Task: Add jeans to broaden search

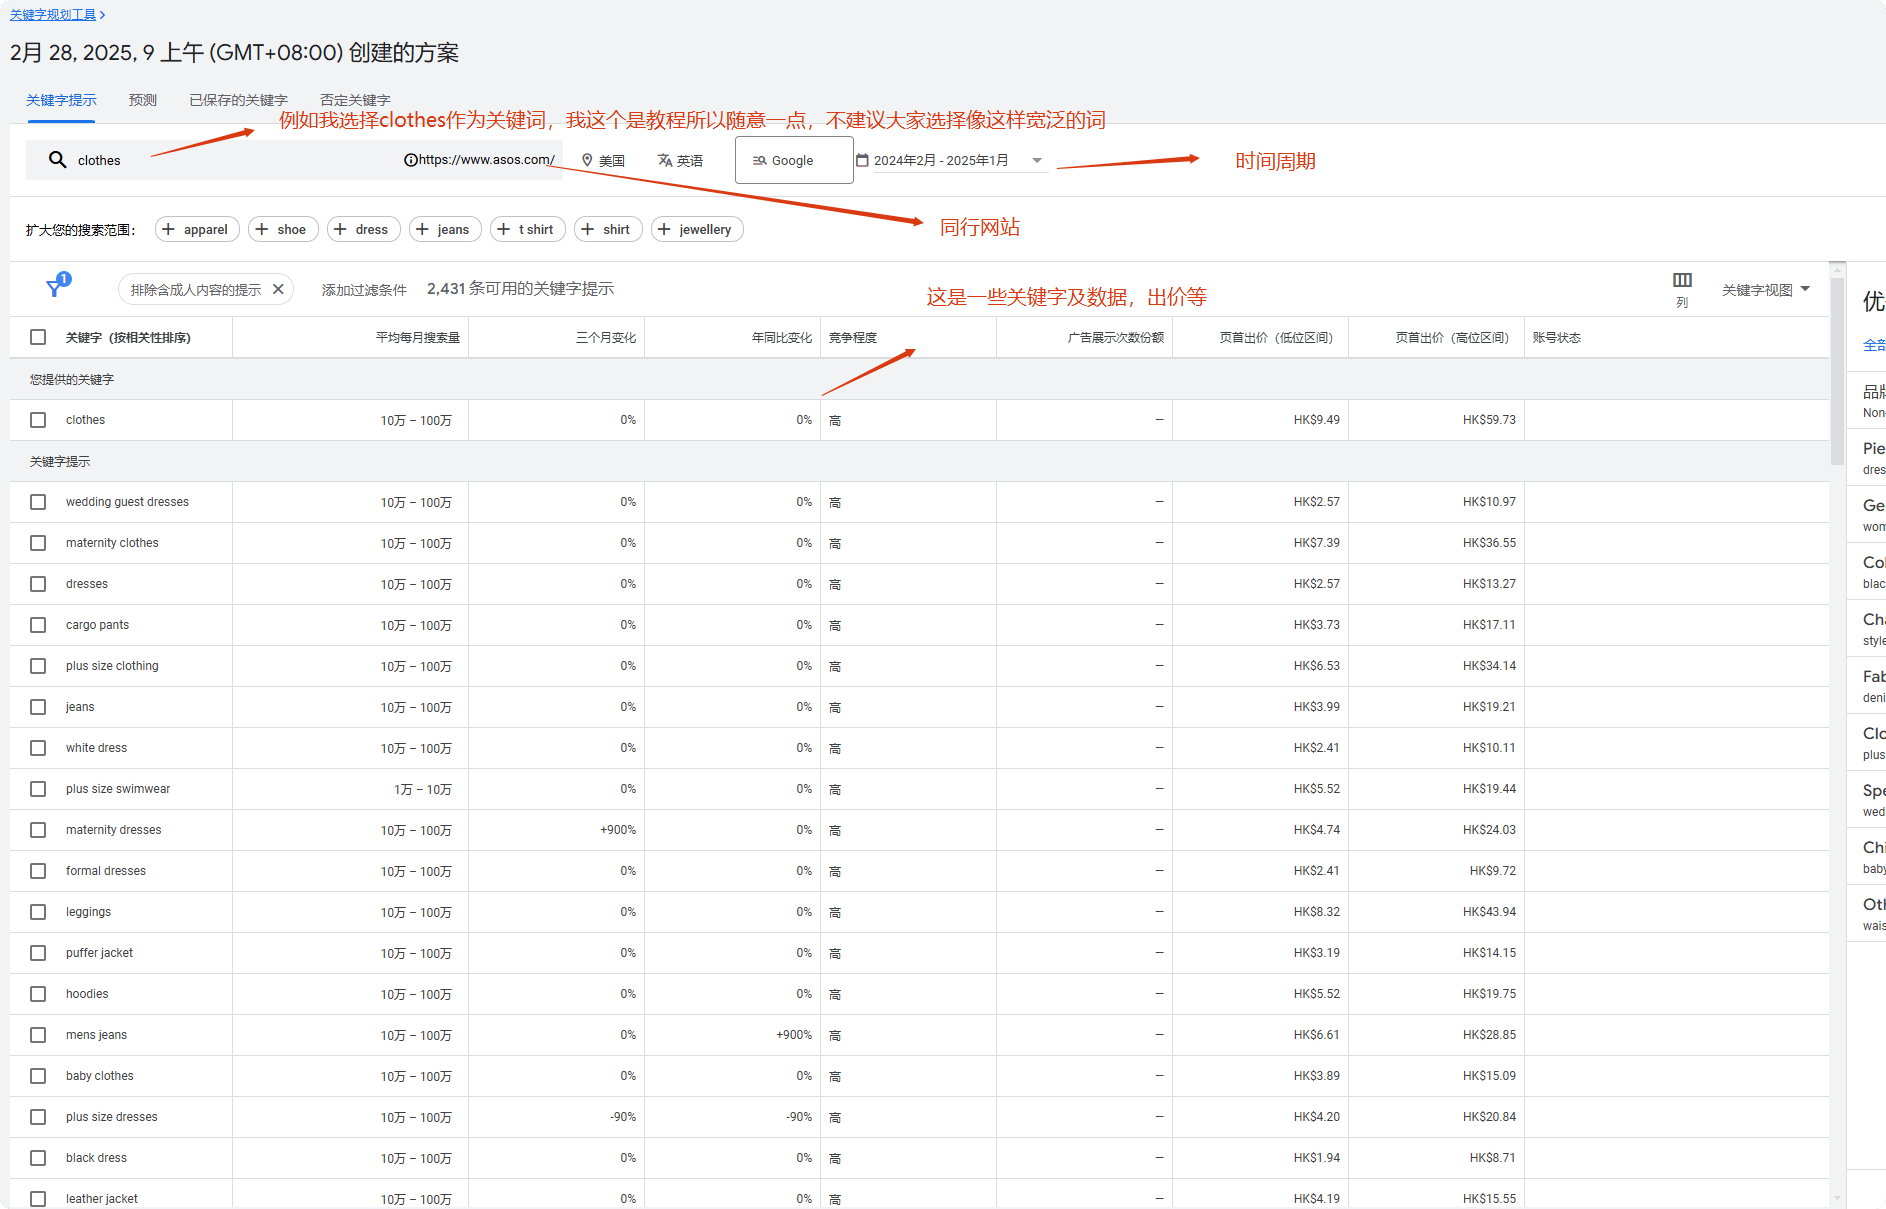Action: [x=445, y=229]
